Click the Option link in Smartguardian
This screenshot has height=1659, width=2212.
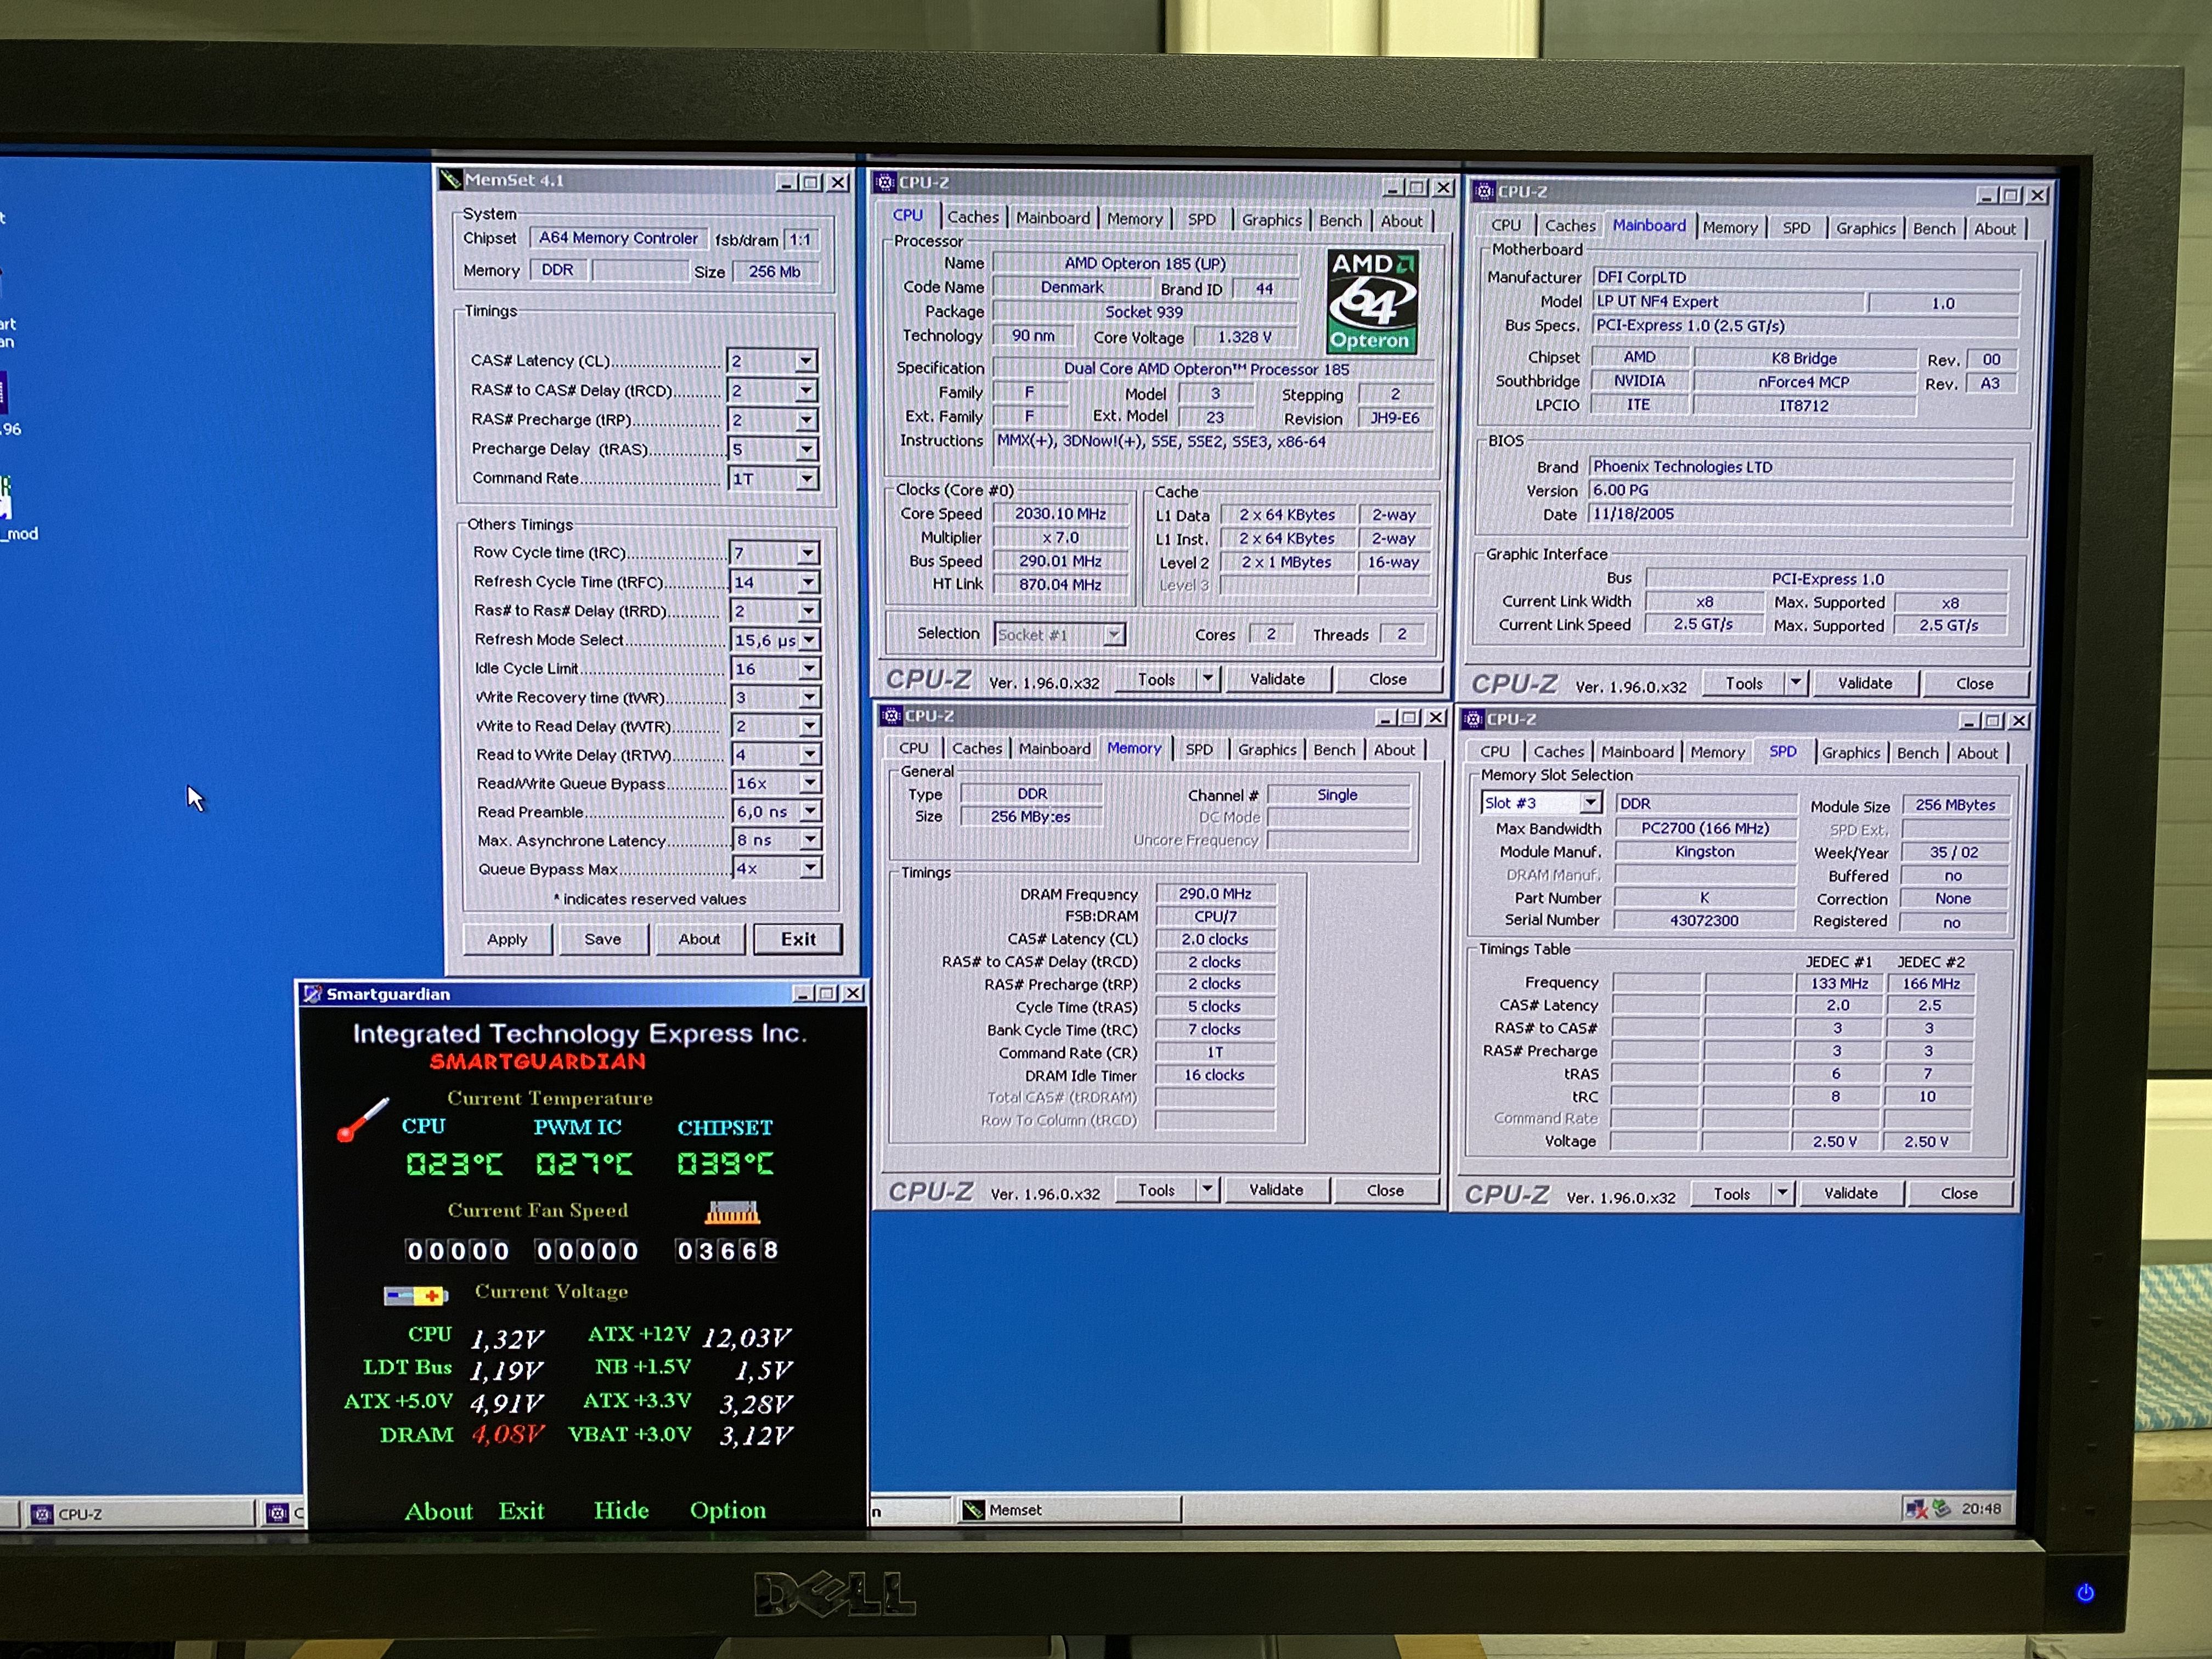click(x=728, y=1510)
